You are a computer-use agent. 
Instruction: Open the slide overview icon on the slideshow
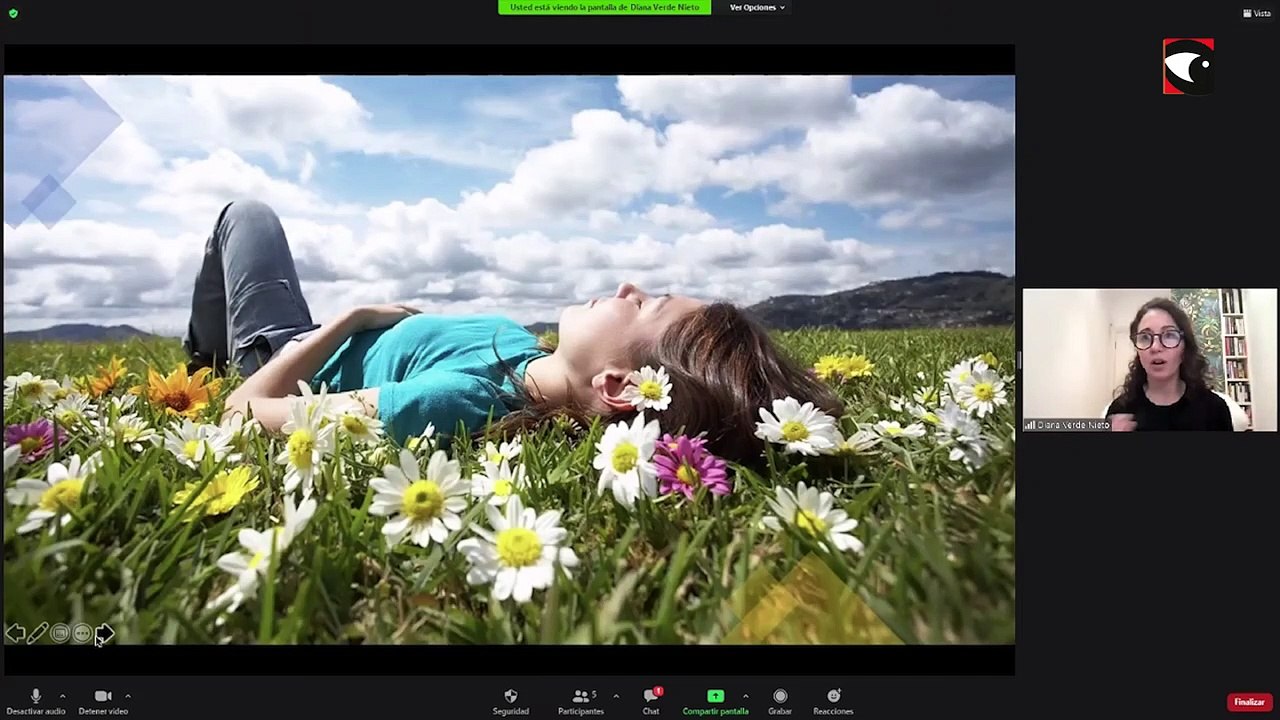coord(60,633)
